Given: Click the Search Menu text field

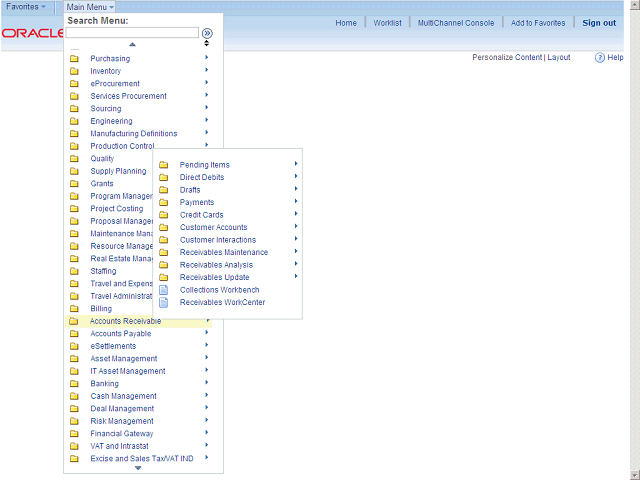Looking at the screenshot, I should tap(132, 33).
